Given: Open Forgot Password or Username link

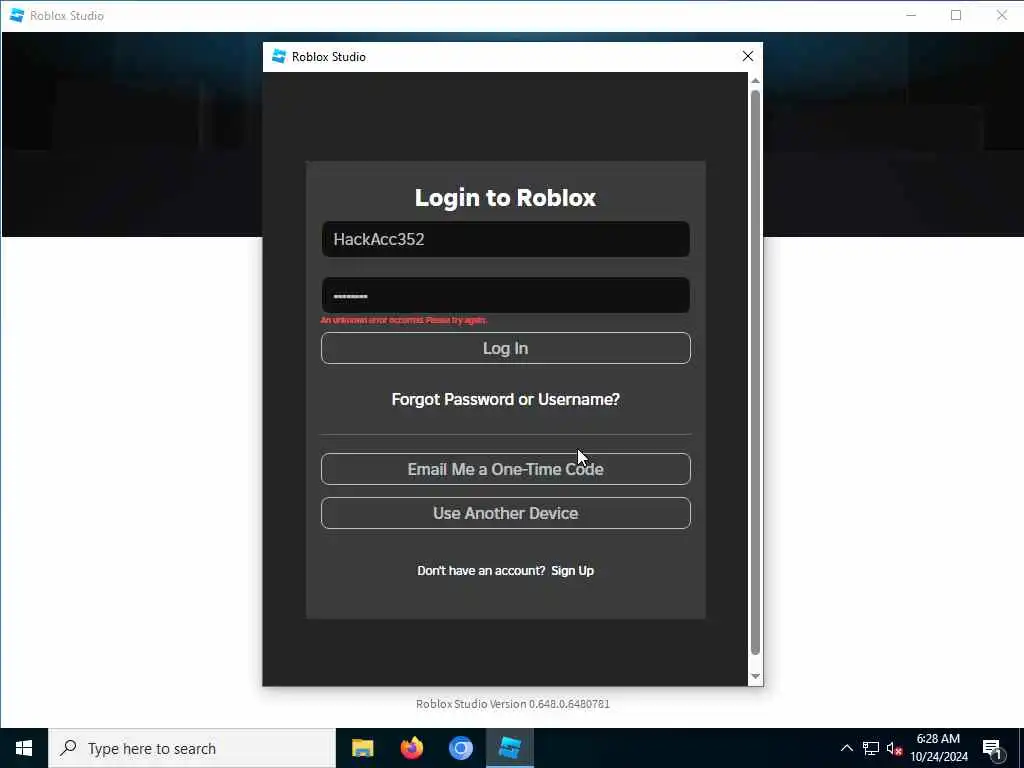Looking at the screenshot, I should click(x=505, y=399).
